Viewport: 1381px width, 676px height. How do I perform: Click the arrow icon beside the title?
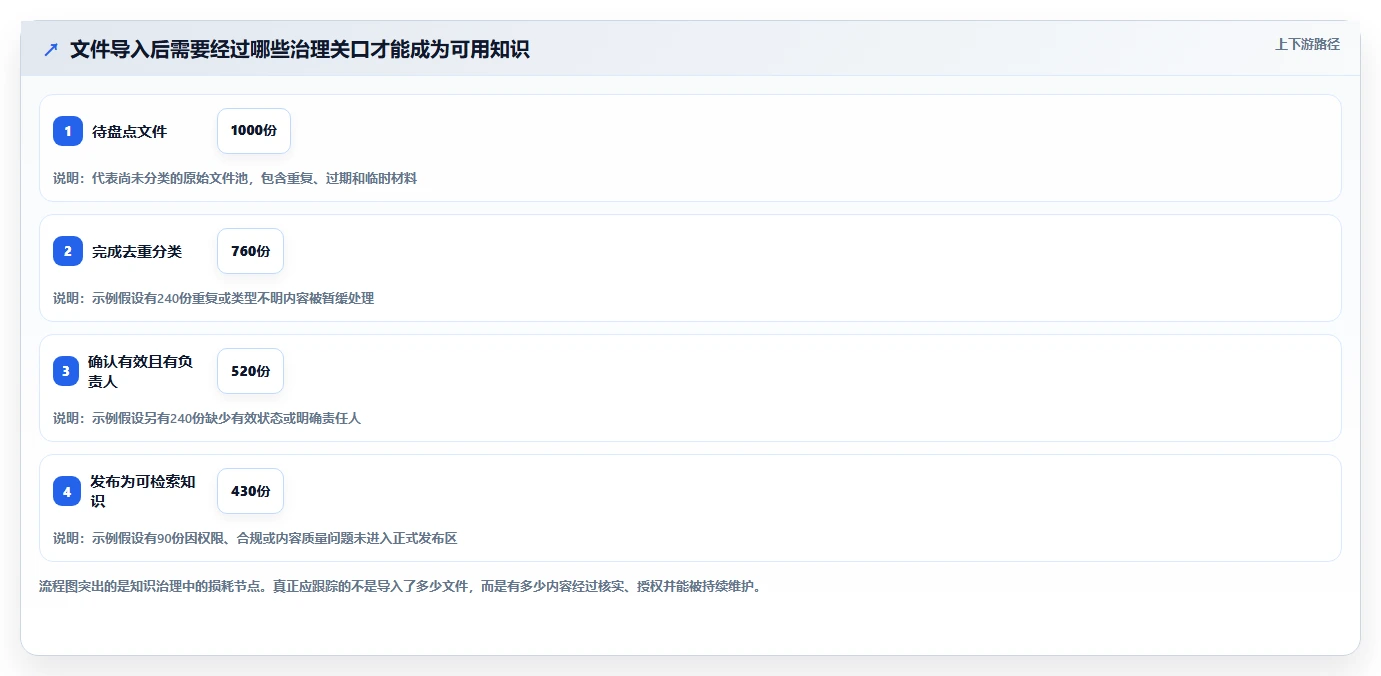(51, 50)
